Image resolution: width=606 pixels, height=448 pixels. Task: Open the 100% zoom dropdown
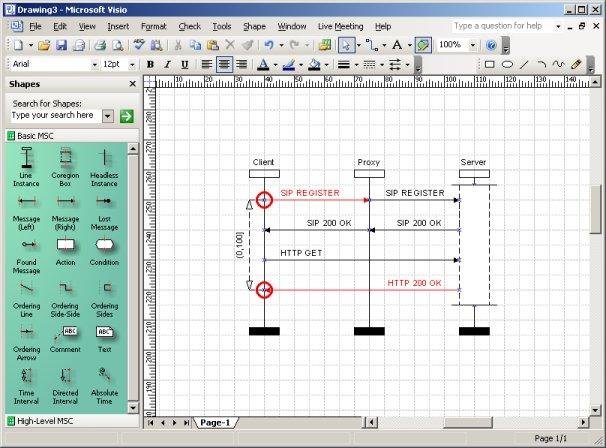[x=472, y=45]
